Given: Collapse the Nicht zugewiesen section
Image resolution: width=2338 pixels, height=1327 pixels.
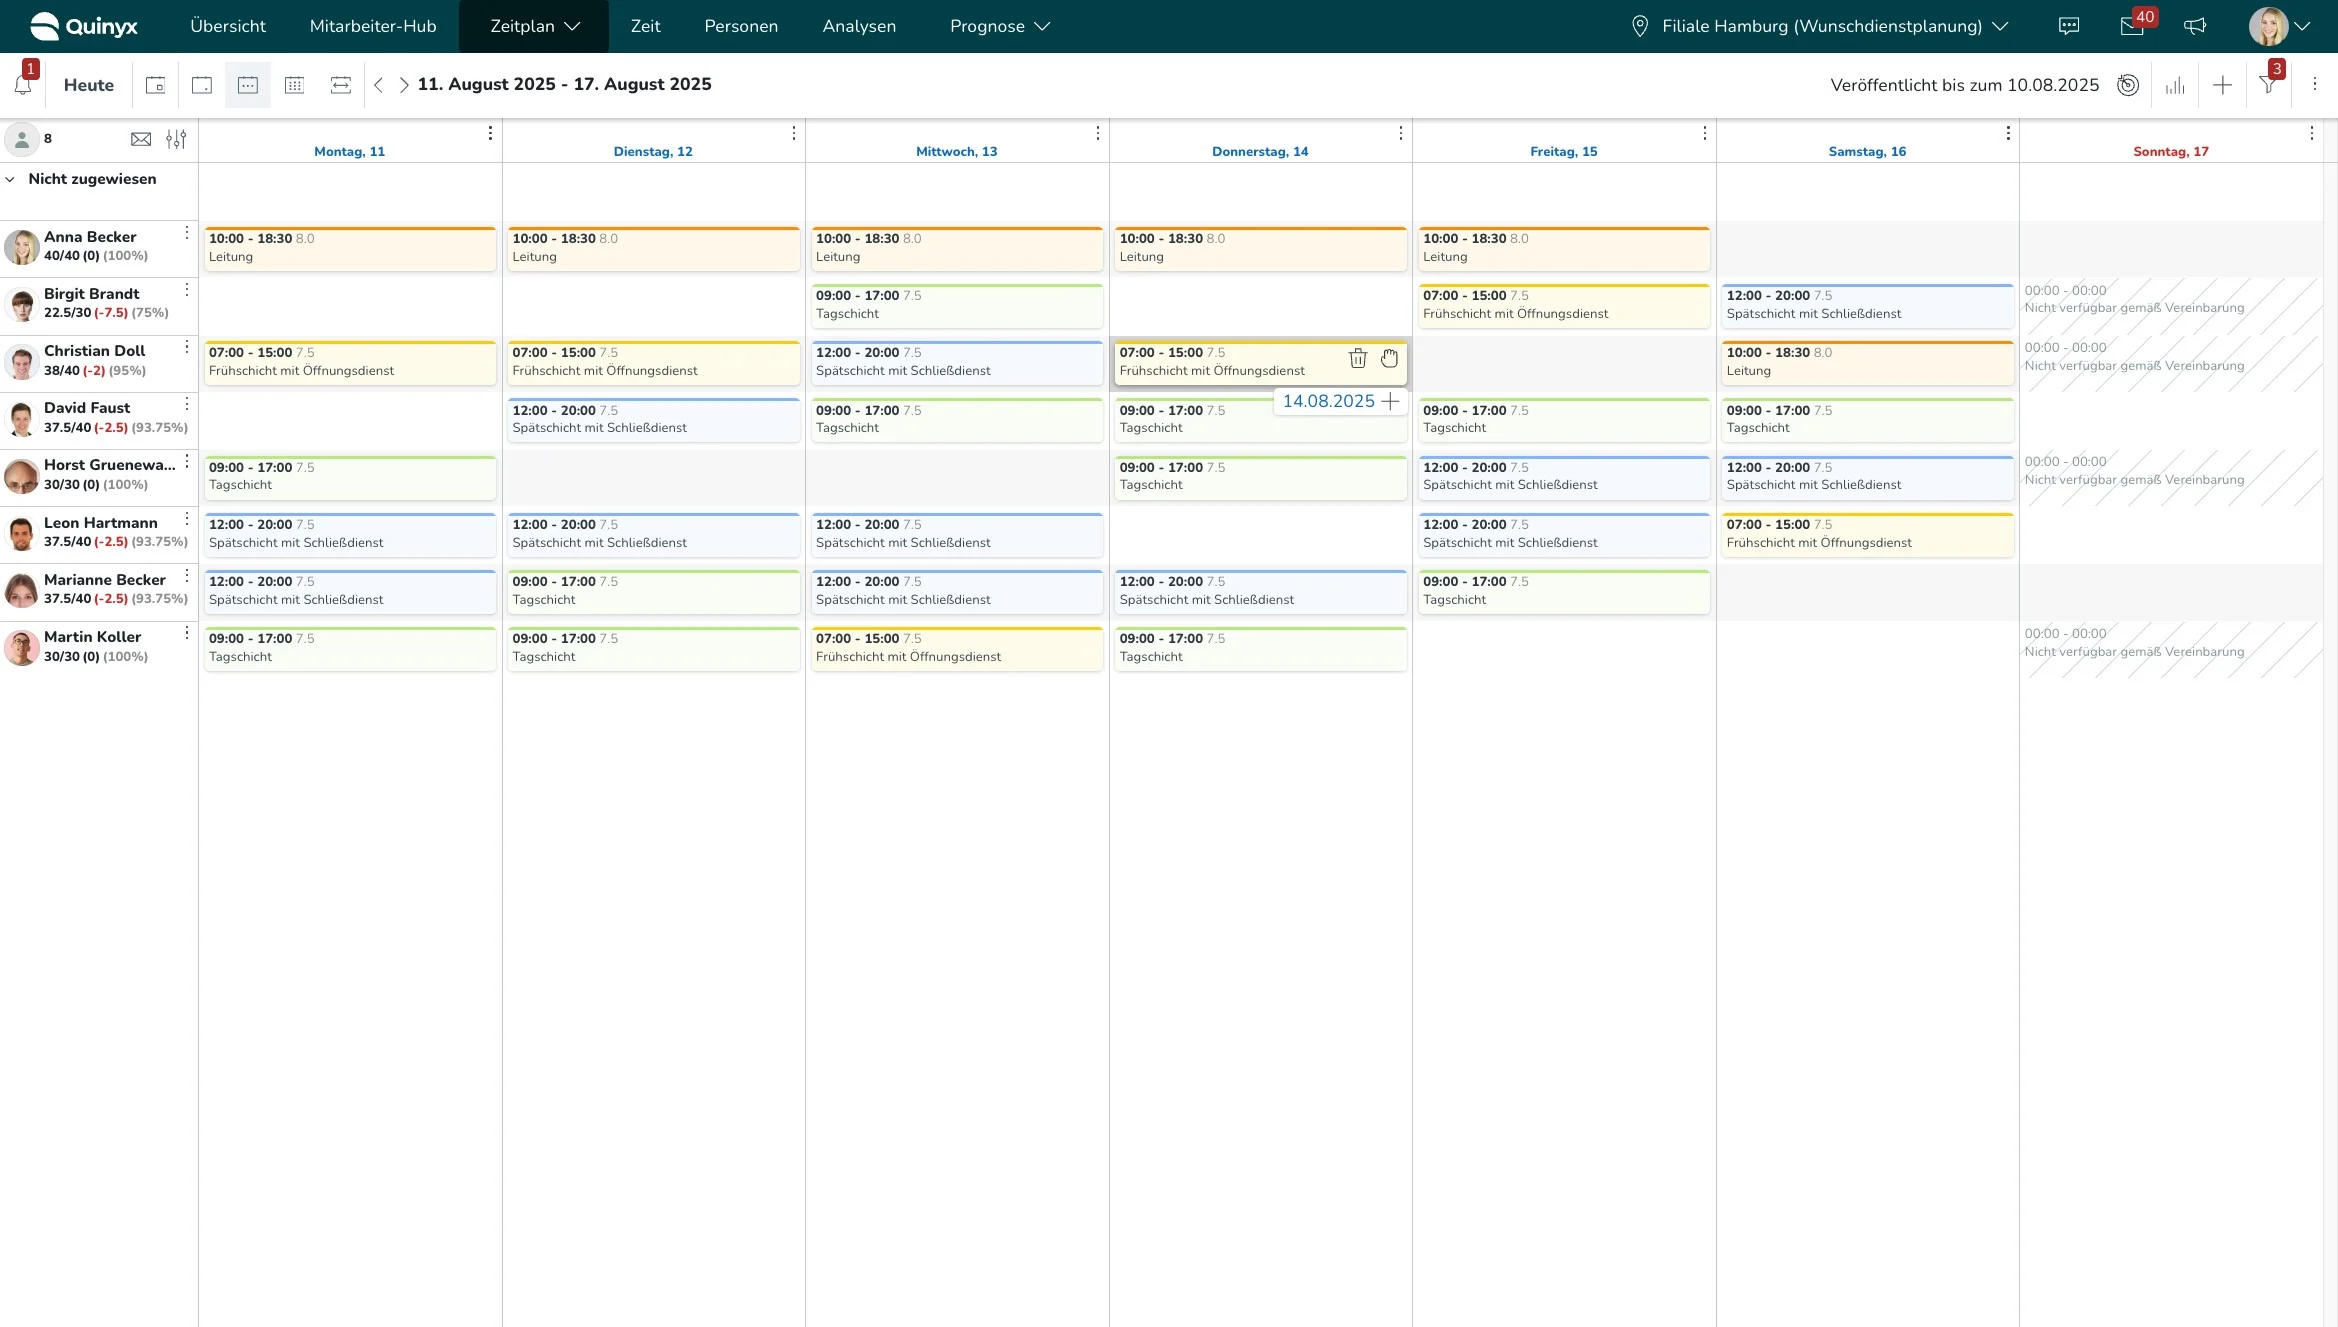Looking at the screenshot, I should click(10, 180).
